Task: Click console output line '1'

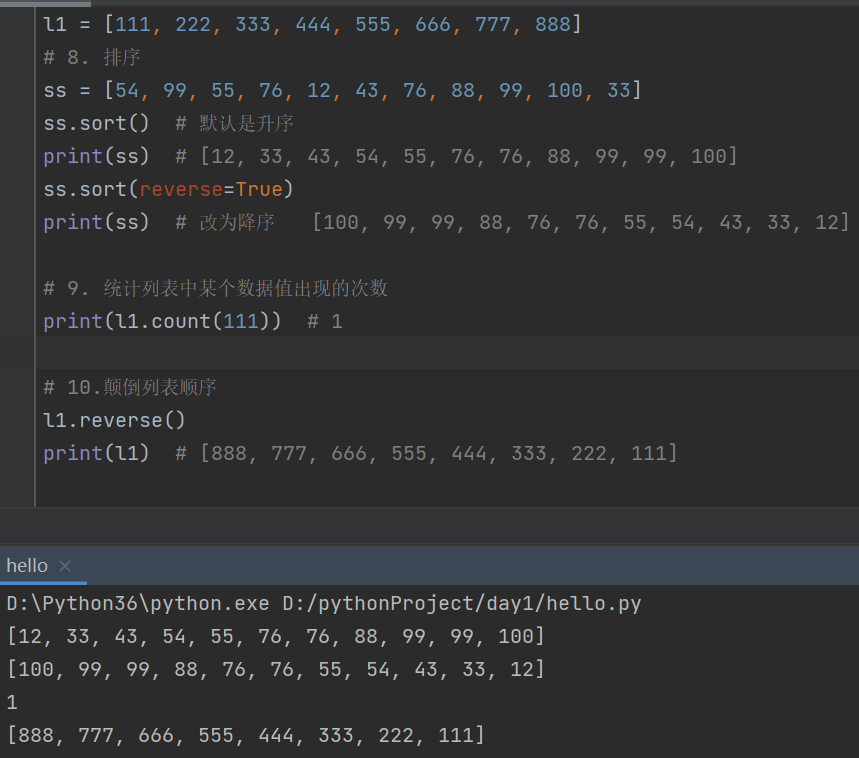Action: 12,703
